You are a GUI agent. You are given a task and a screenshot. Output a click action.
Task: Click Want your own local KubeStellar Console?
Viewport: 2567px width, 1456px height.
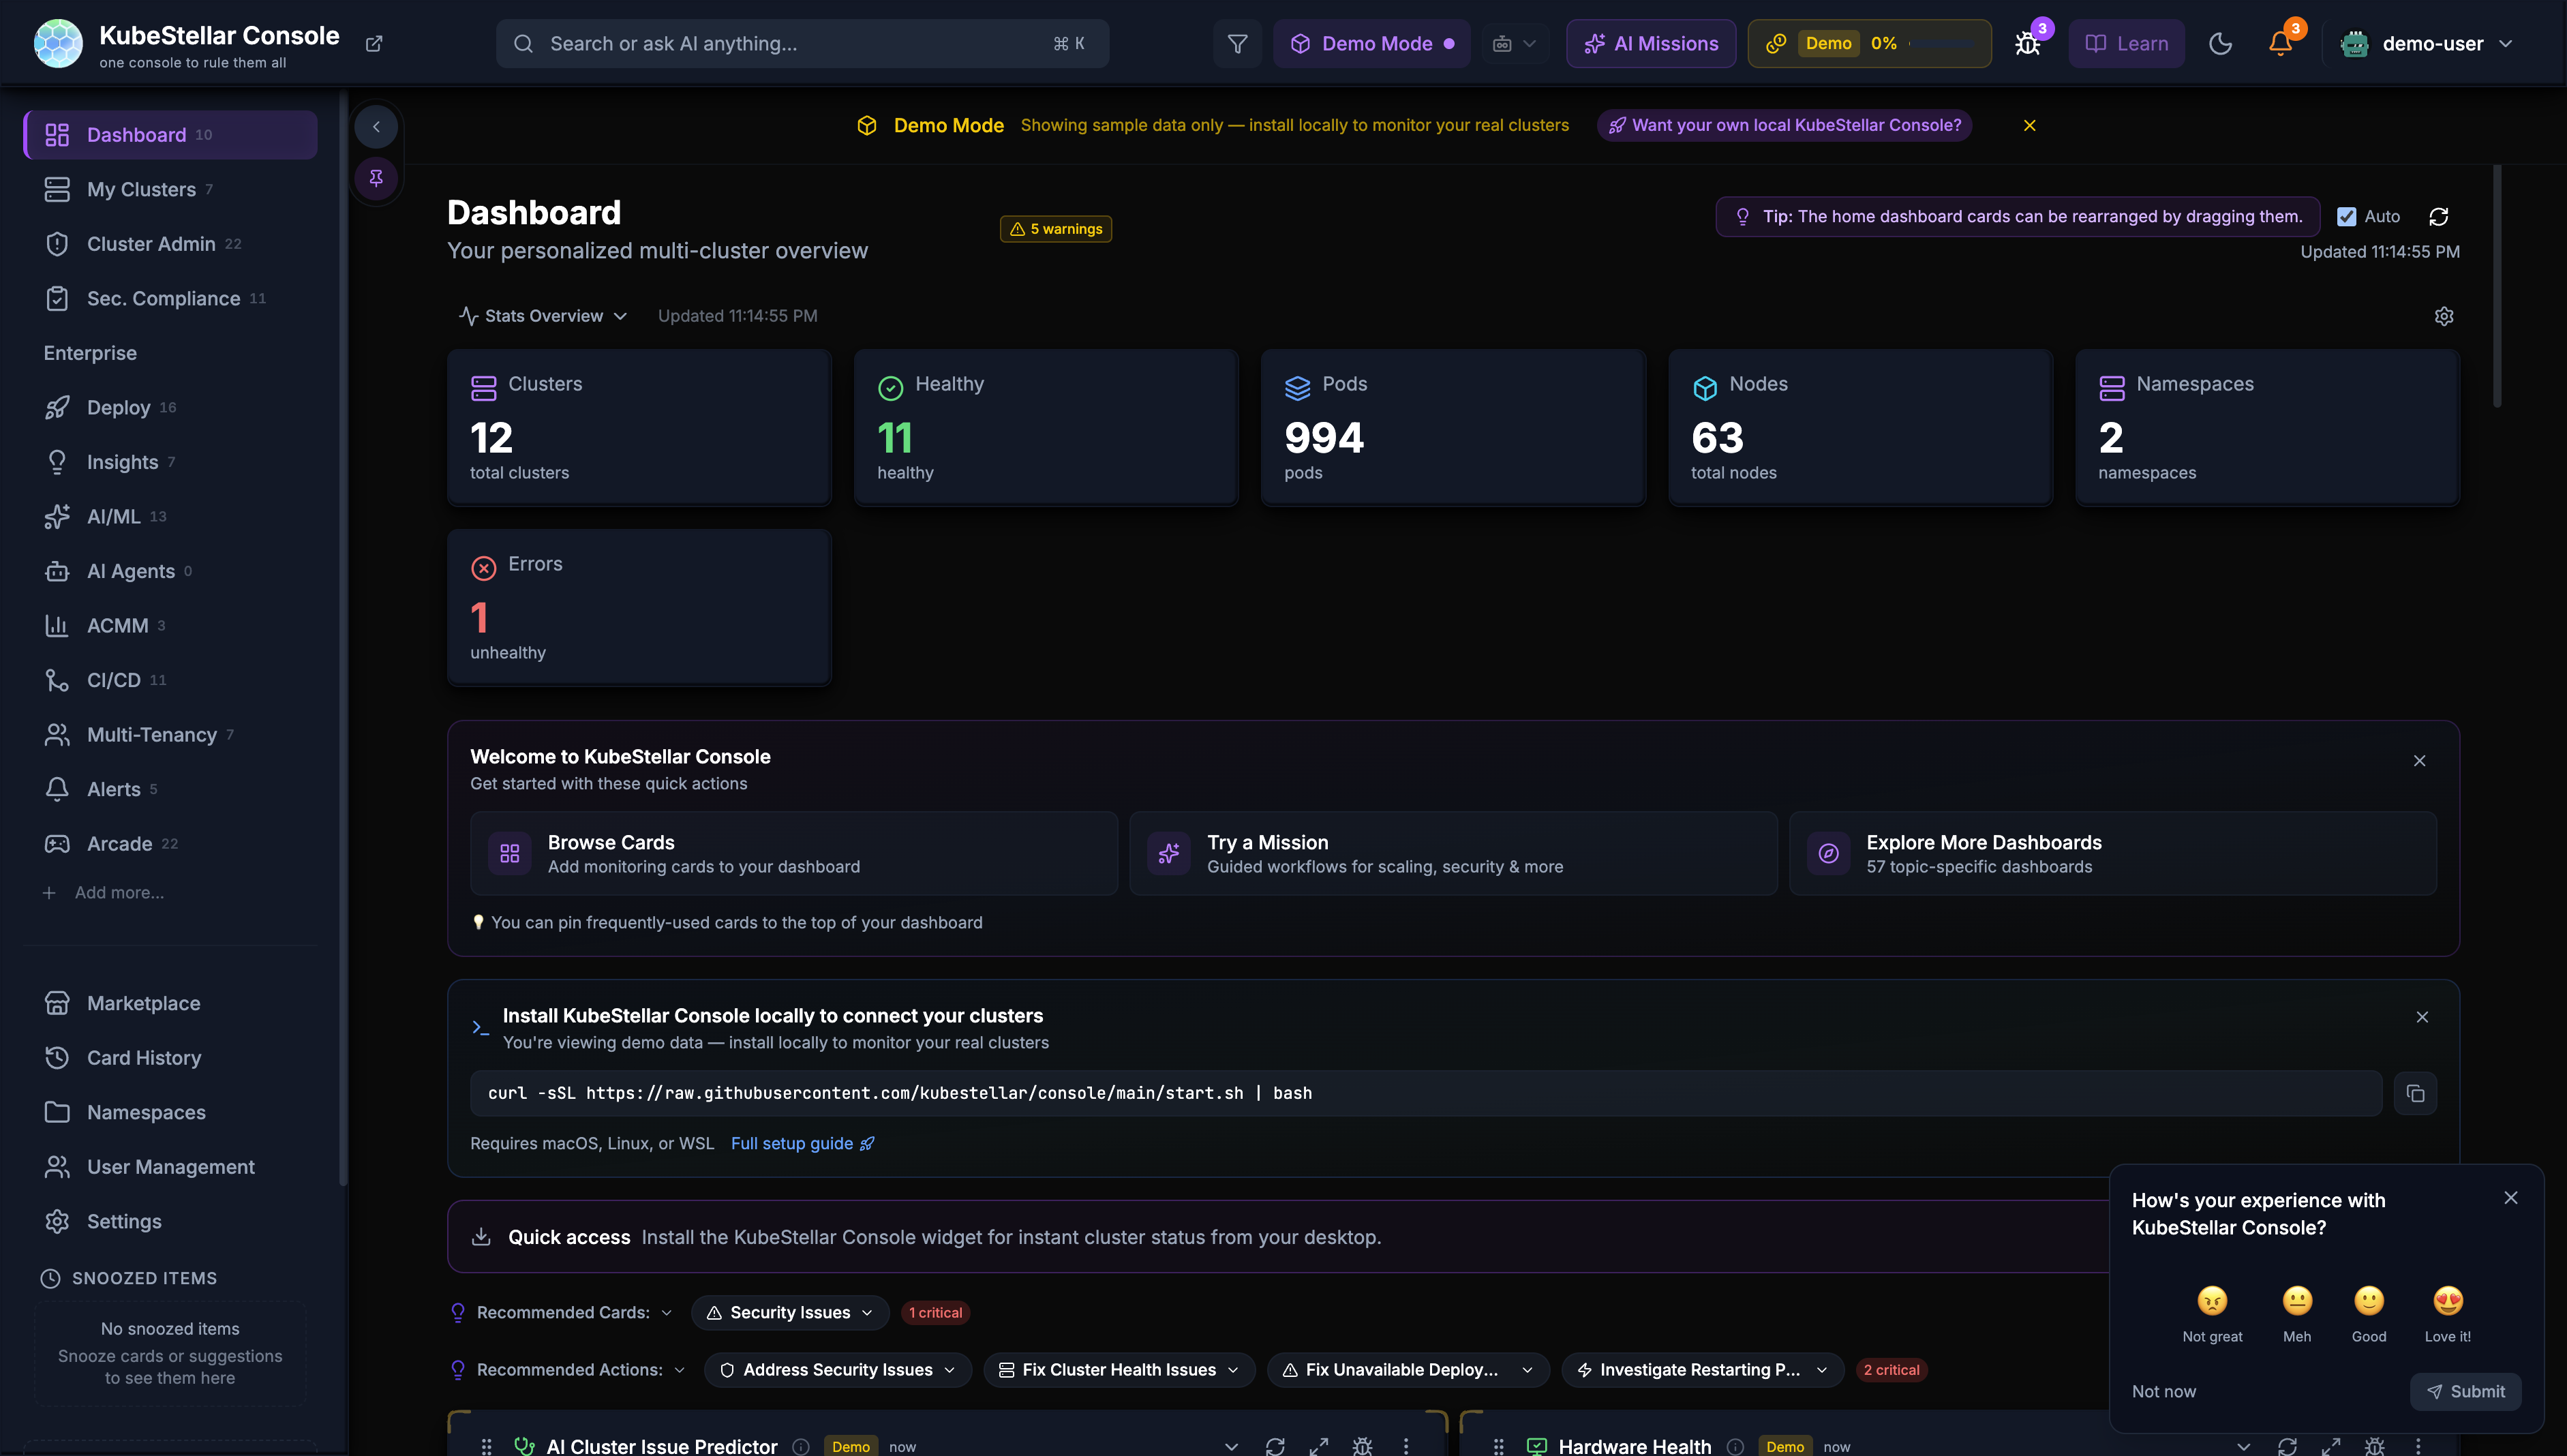tap(1784, 126)
